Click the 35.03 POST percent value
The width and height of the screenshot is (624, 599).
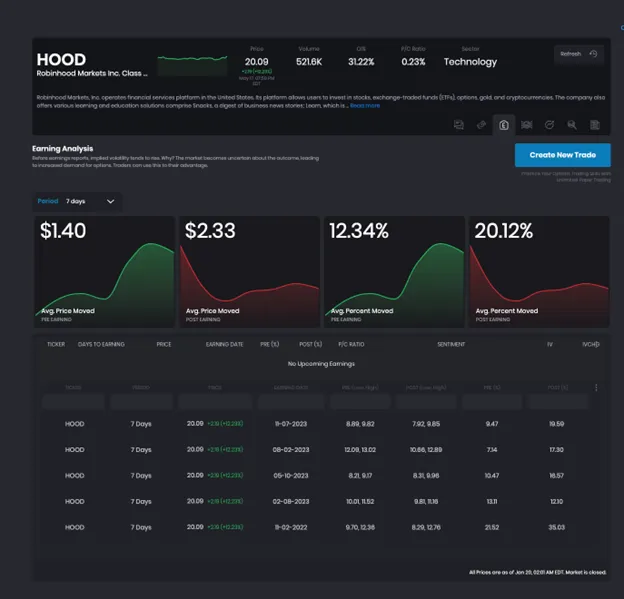pyautogui.click(x=556, y=527)
